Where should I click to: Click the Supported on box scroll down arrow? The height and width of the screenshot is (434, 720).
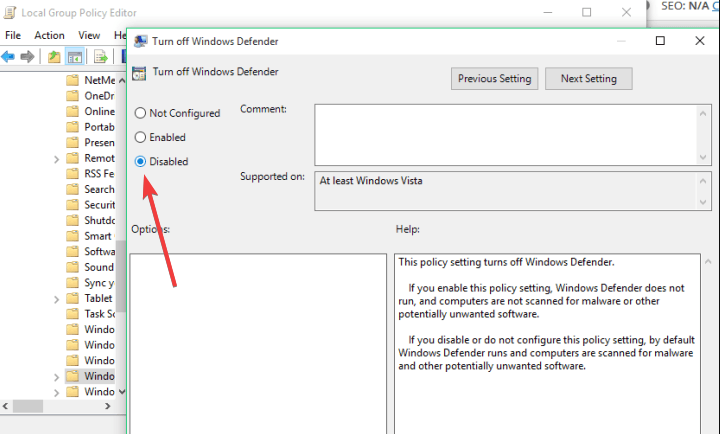[x=703, y=202]
